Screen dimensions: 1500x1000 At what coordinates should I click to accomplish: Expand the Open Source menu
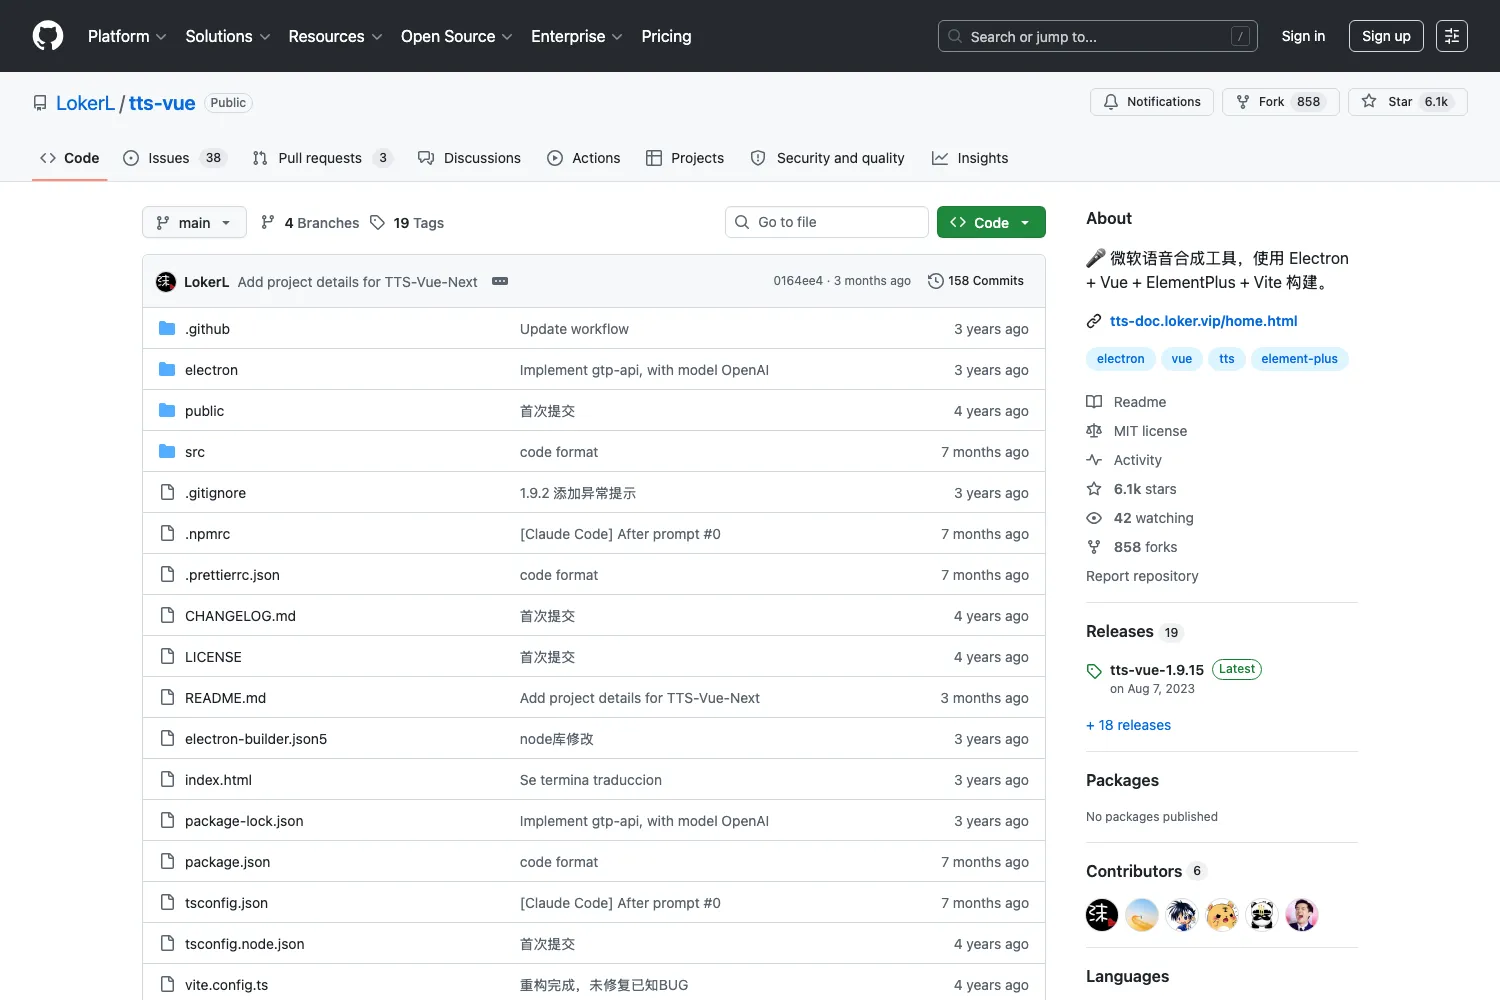pos(457,36)
